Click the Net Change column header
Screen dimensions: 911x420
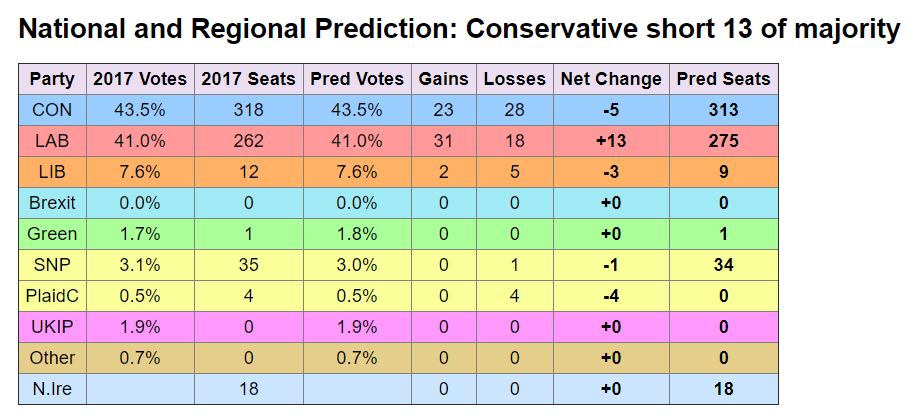coord(611,79)
